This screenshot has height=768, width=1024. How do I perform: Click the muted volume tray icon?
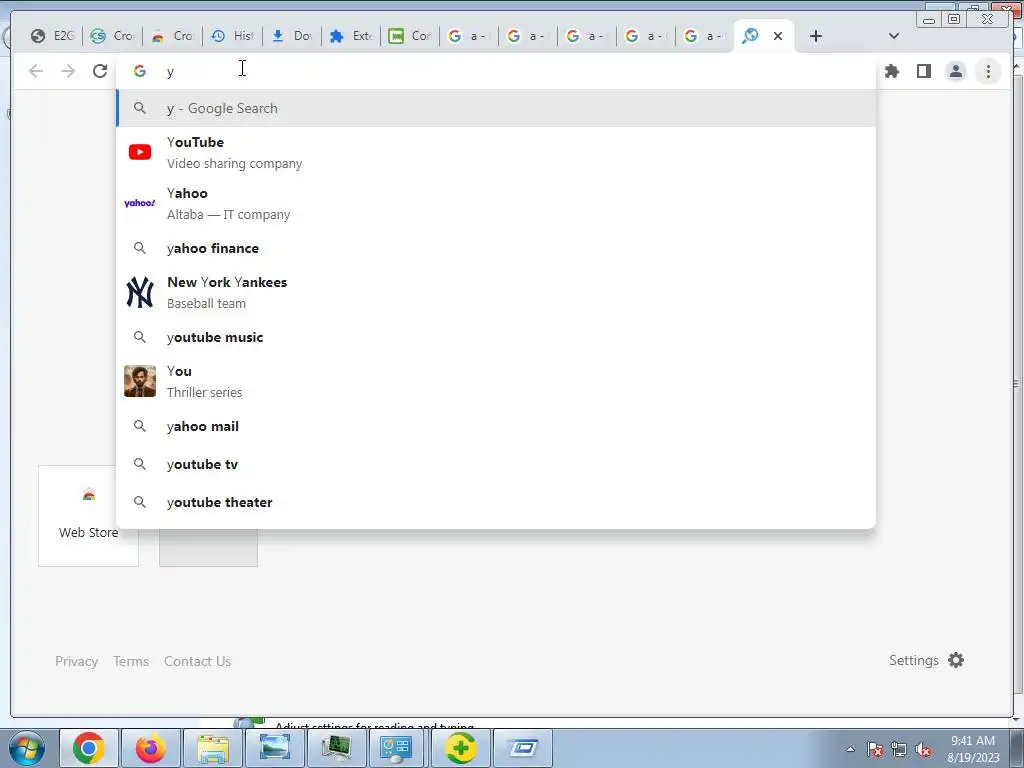click(x=923, y=750)
